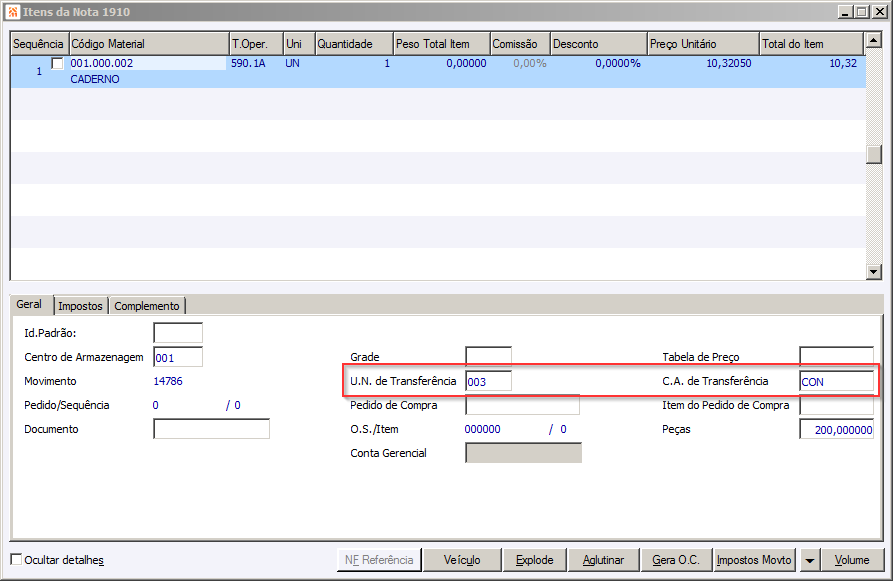Click the grid scrollbar down arrow
This screenshot has height=581, width=893.
click(x=873, y=272)
